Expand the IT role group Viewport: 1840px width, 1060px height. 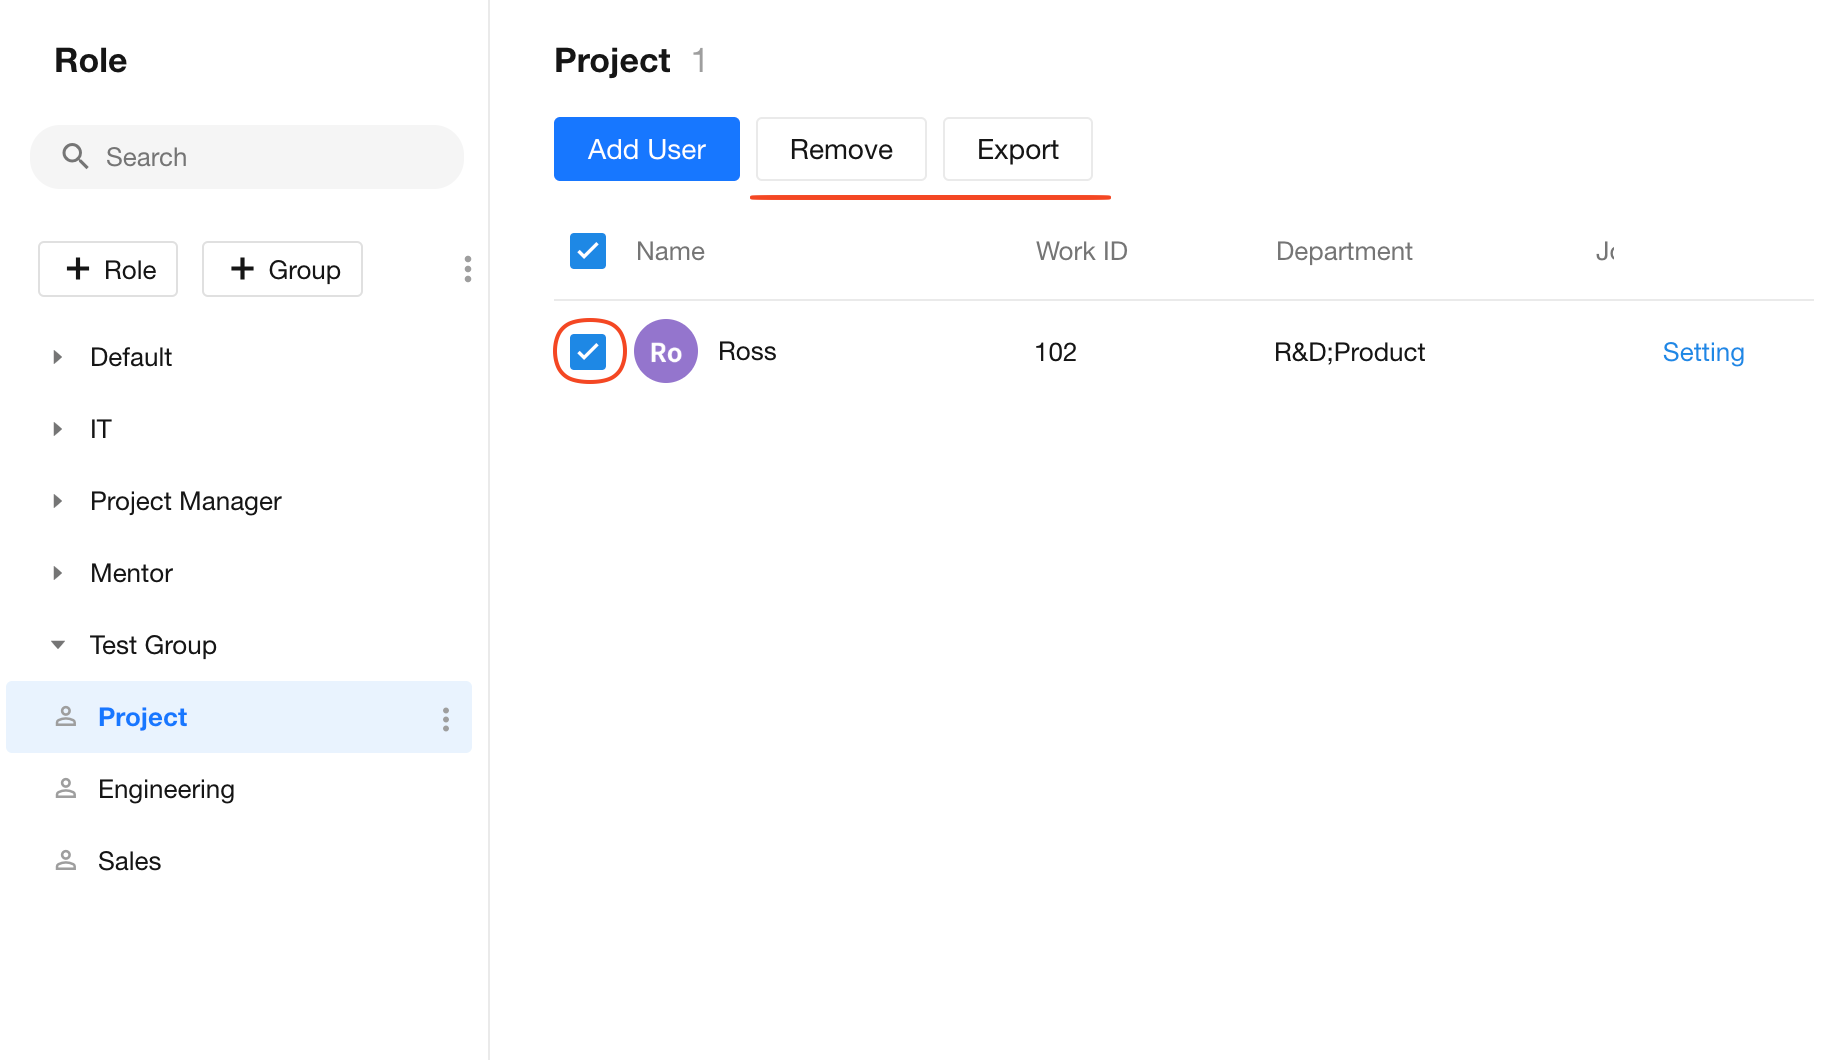[58, 429]
